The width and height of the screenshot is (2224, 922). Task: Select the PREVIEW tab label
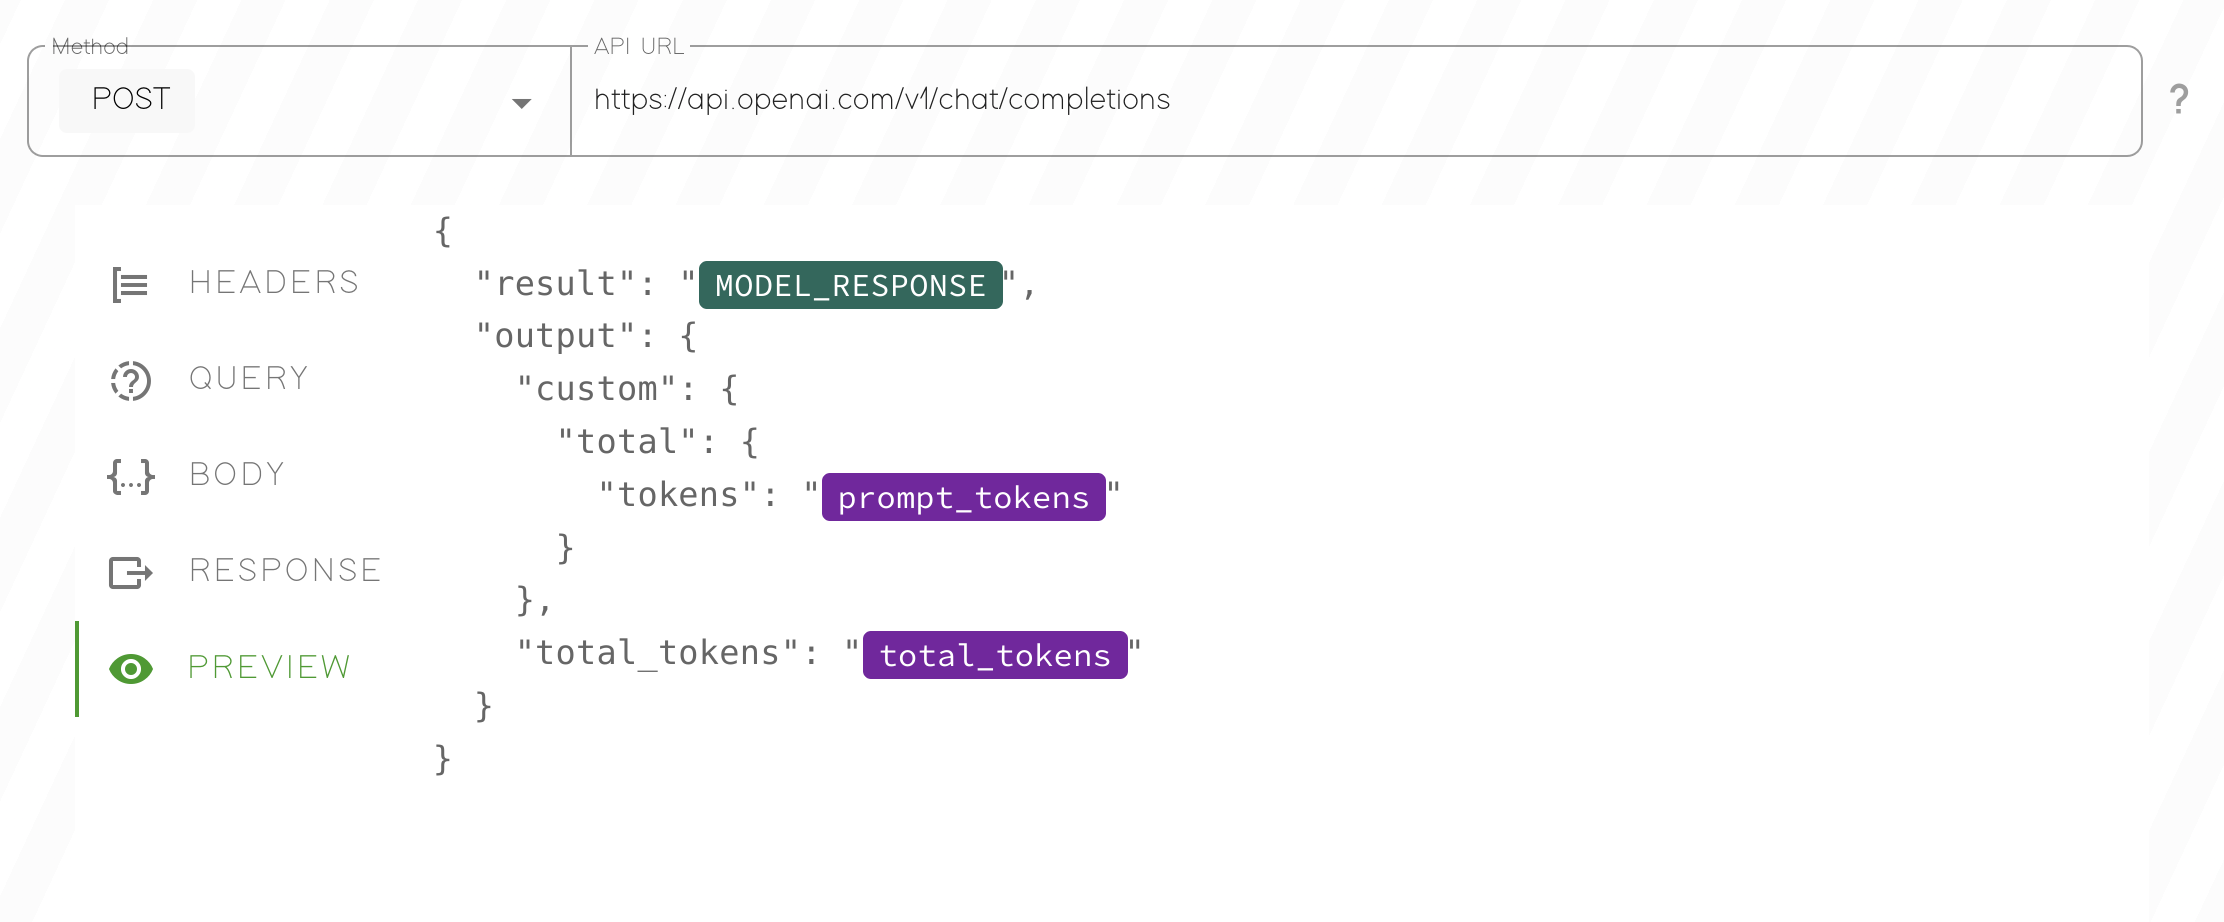click(269, 667)
